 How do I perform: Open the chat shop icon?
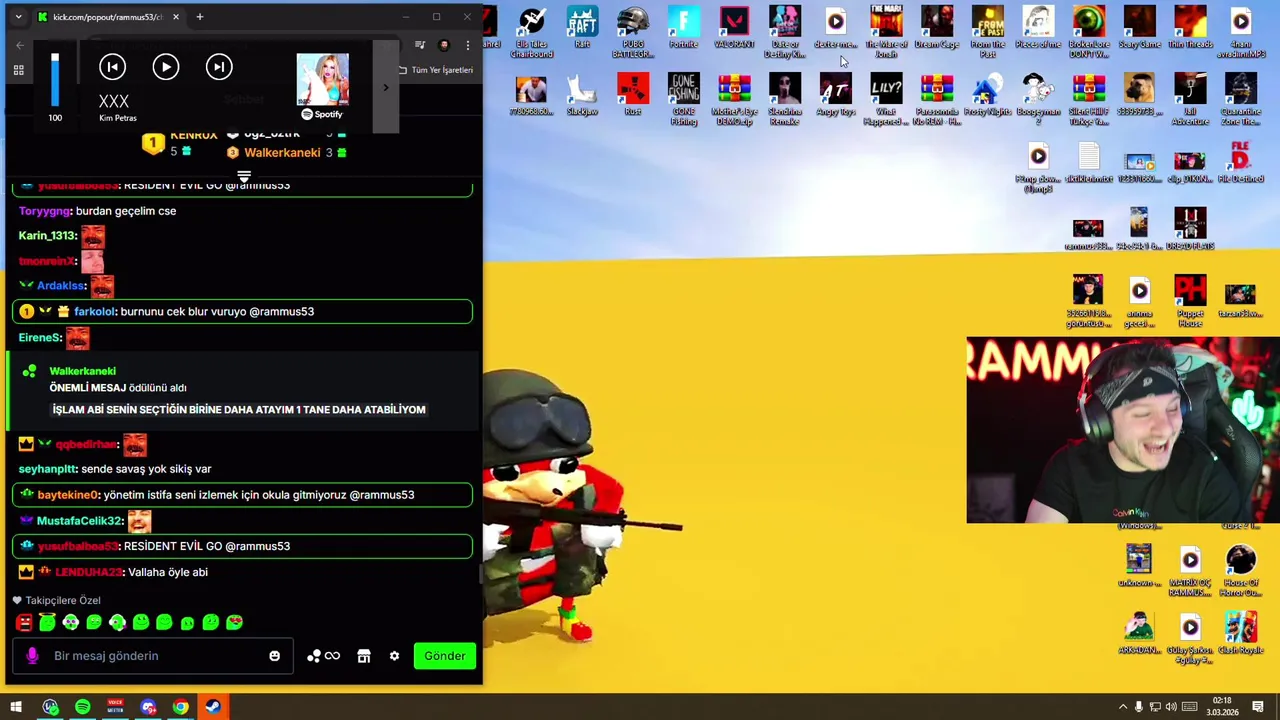(x=364, y=656)
